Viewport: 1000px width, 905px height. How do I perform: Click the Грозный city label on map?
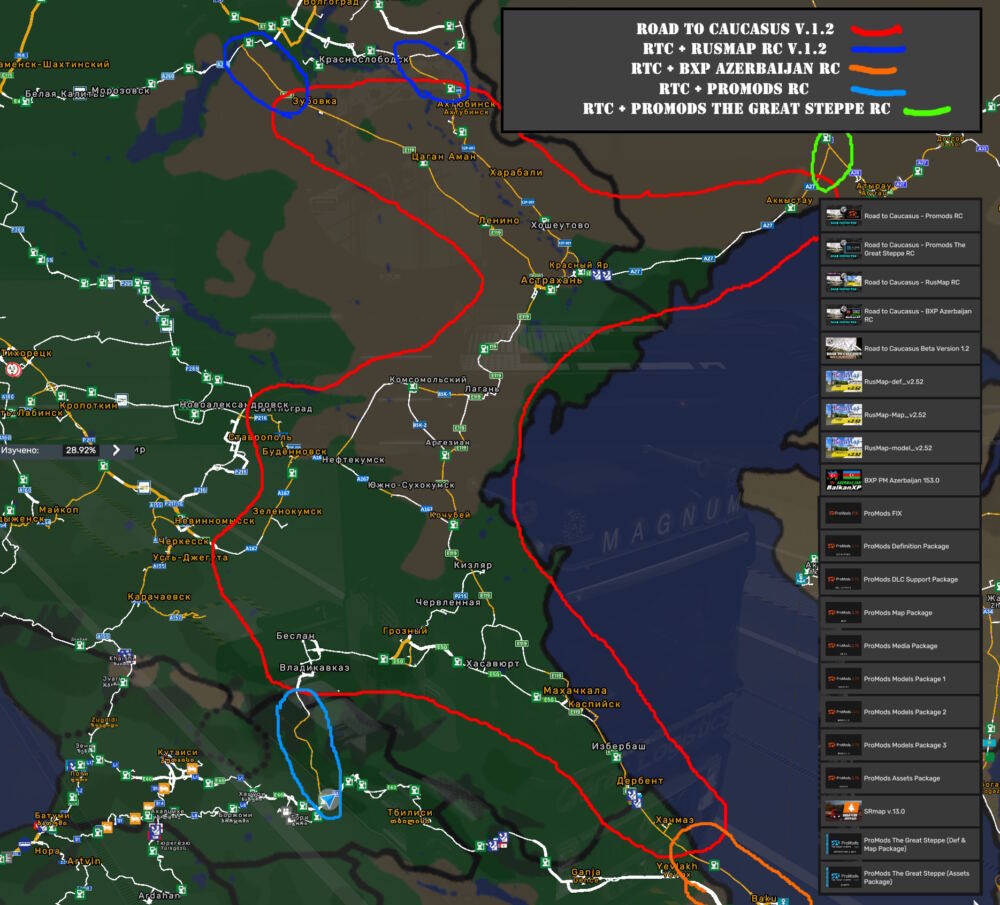405,631
